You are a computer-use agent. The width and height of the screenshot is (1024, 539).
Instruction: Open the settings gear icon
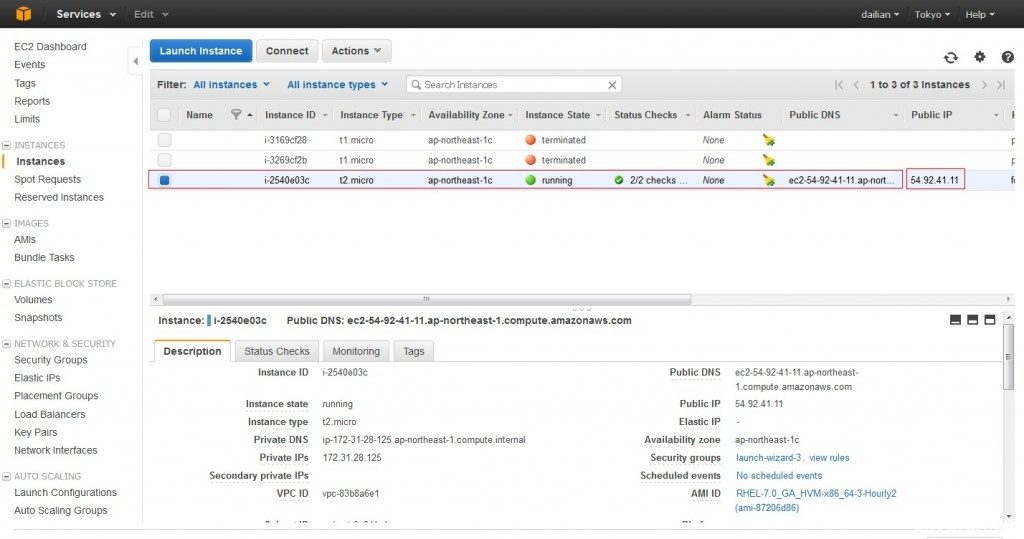click(x=979, y=58)
